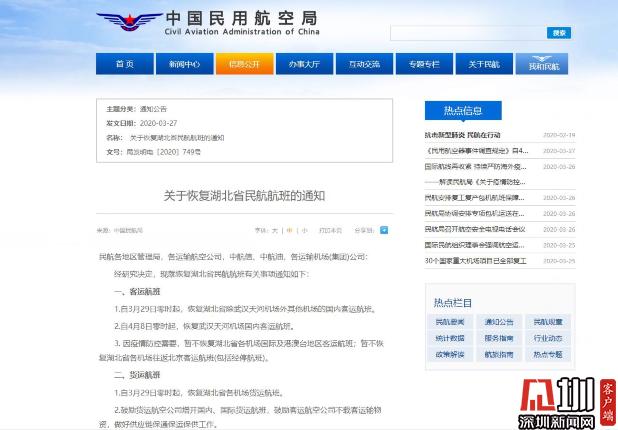Open the 互动交流 navigation tab

pos(364,64)
